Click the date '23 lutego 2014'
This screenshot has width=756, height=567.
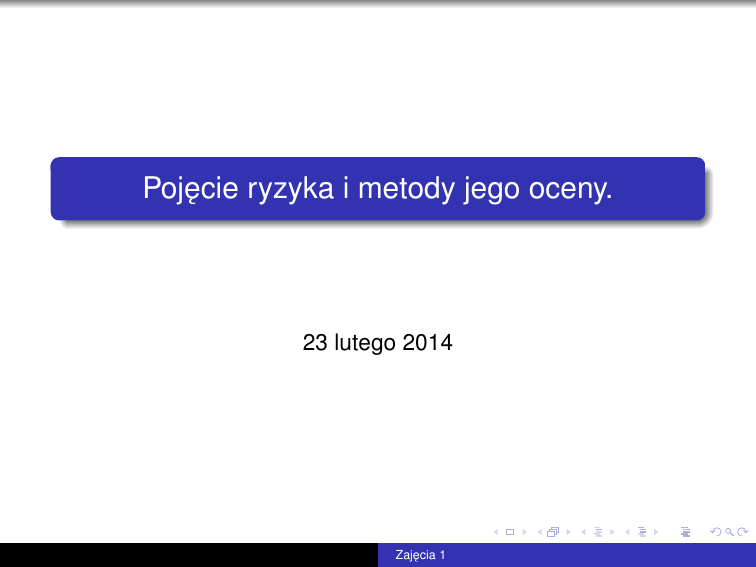coord(378,343)
